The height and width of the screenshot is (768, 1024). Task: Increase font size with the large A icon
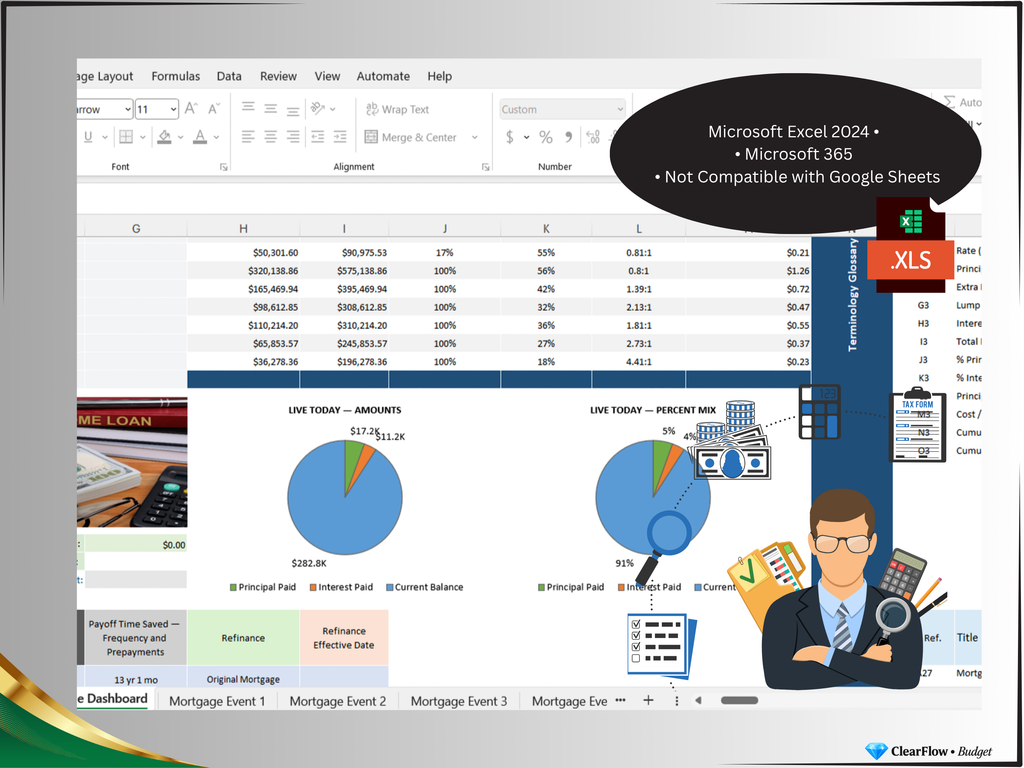tap(191, 108)
